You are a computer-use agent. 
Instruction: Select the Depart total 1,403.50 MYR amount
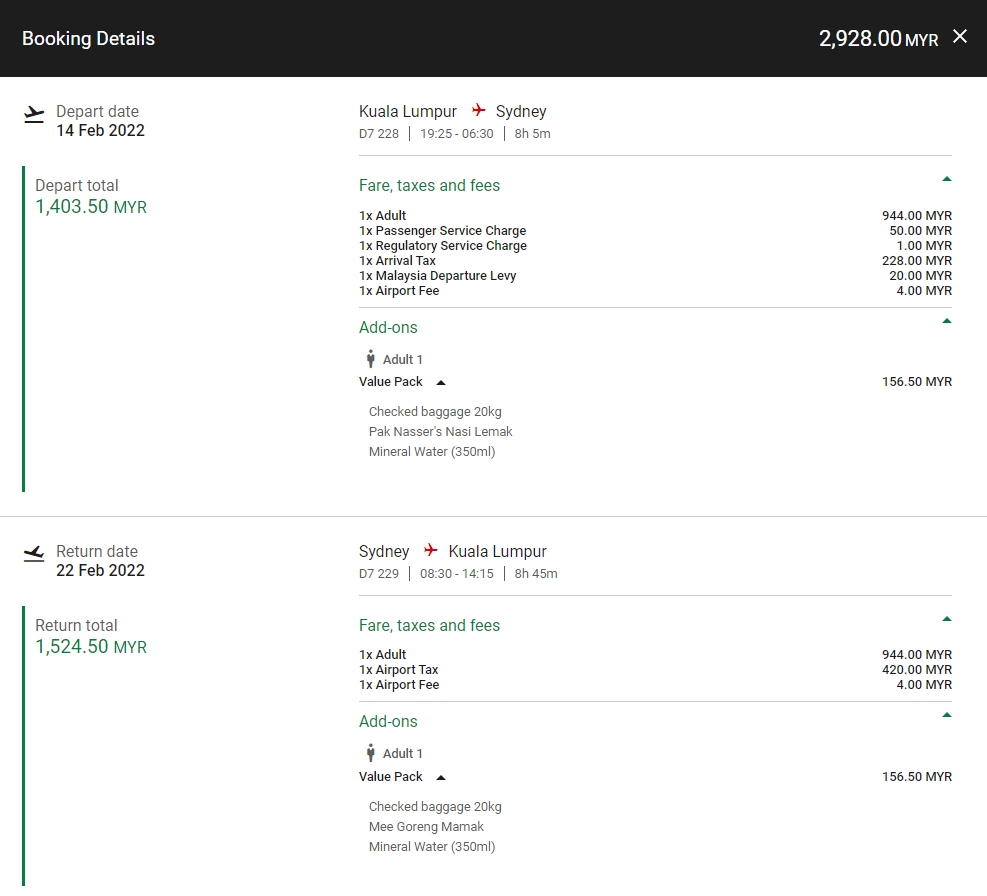[91, 207]
